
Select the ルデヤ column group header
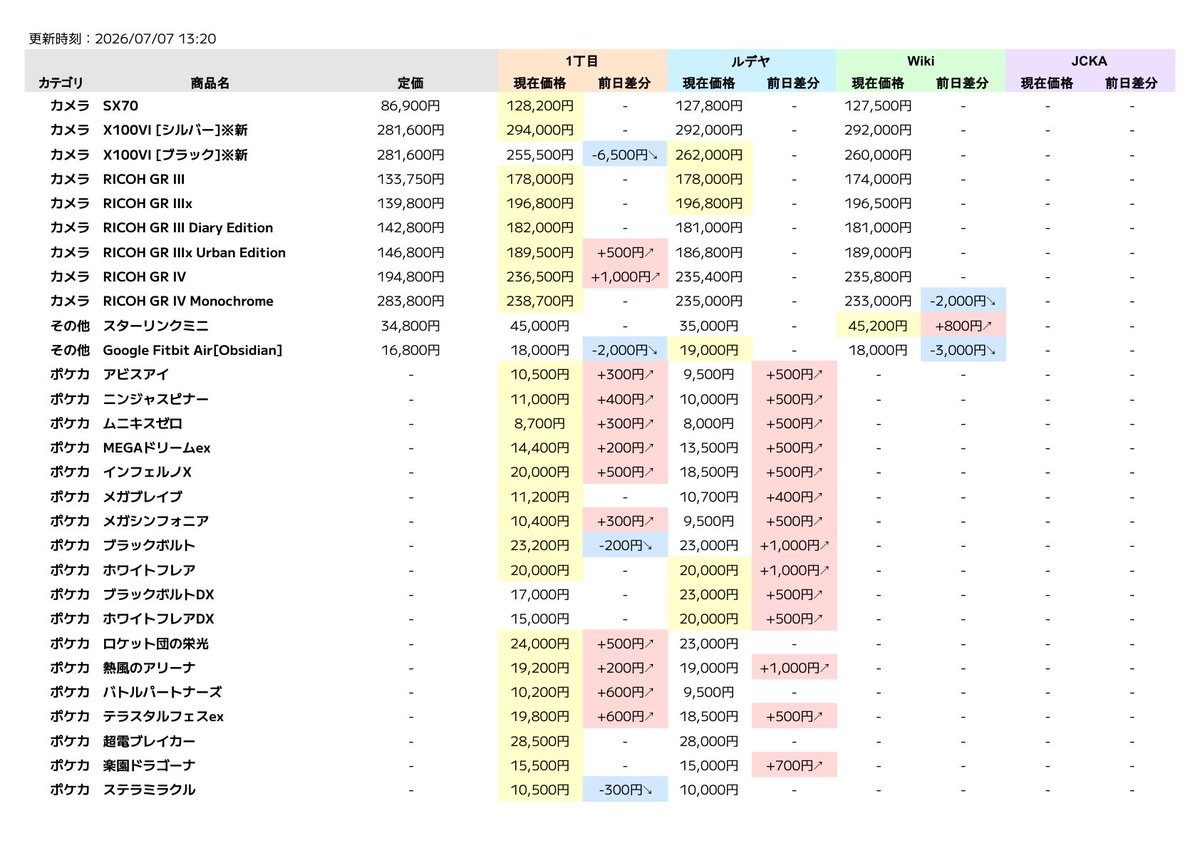[751, 61]
